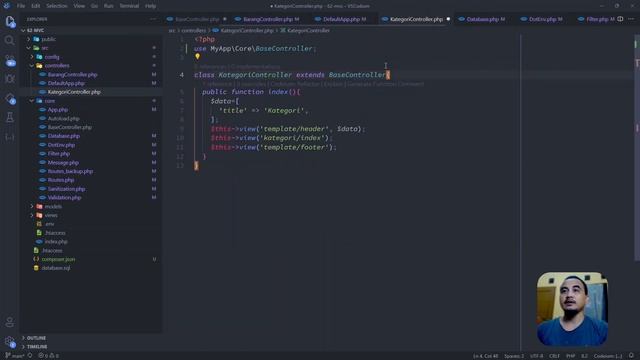Viewport: 640px width, 360px height.
Task: Open index.php in explorer
Action: tap(56, 242)
